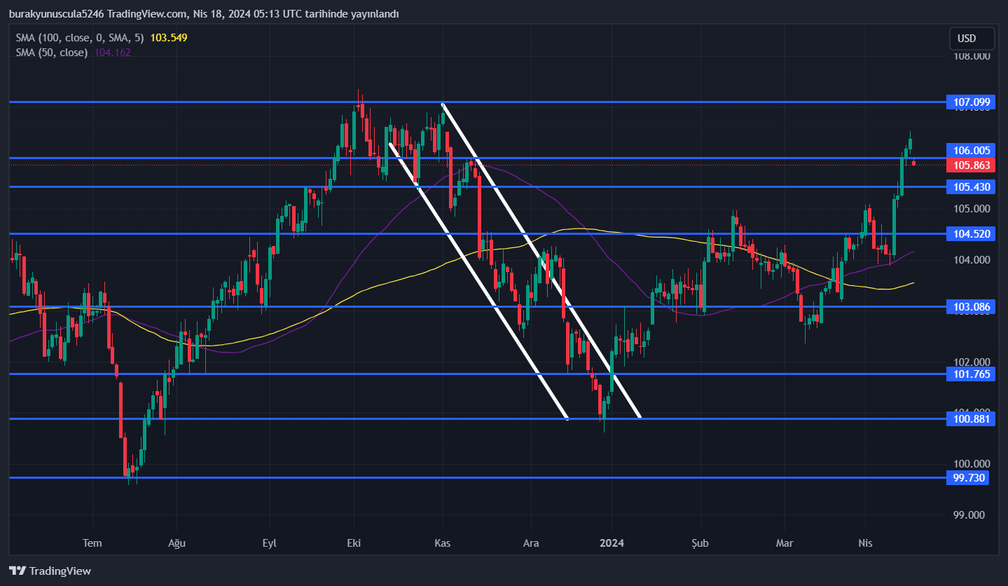The width and height of the screenshot is (1008, 586).
Task: Click the 2024 marker on time axis
Action: (612, 543)
